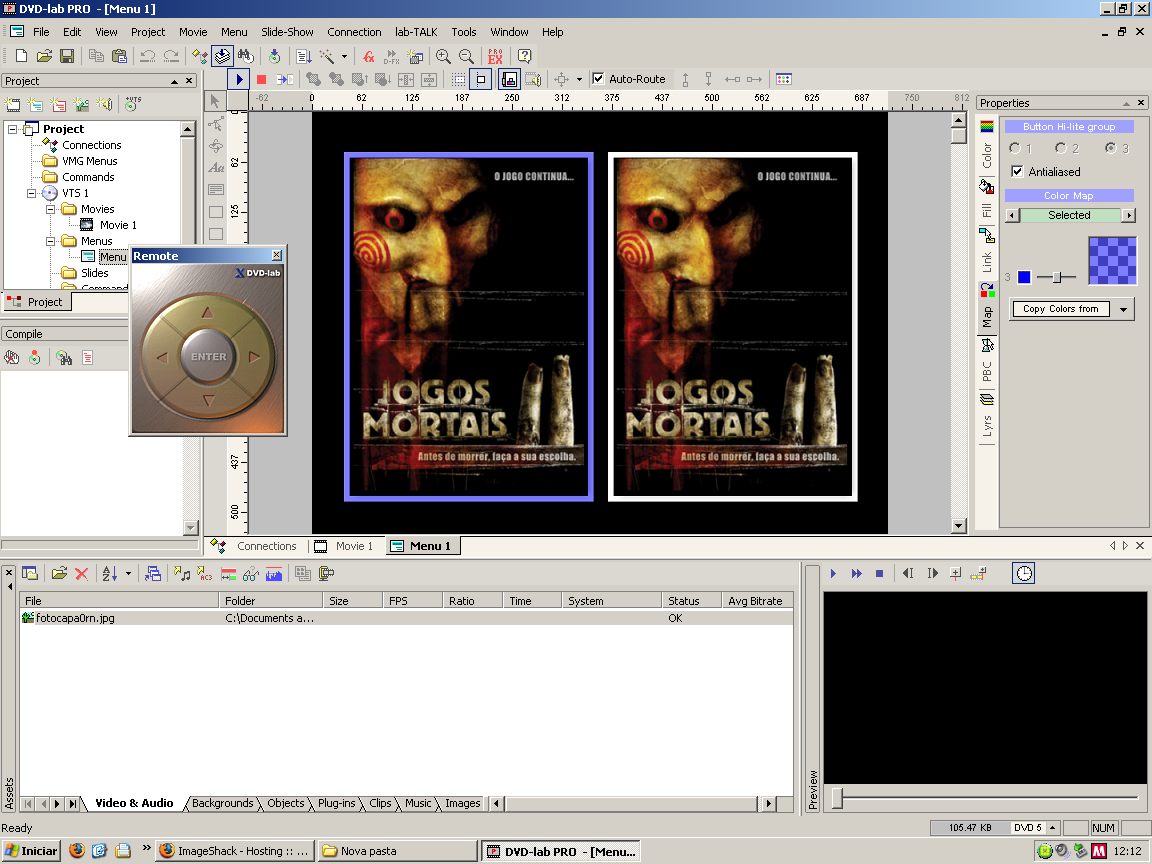1152x864 pixels.
Task: Open a project with the folder icon
Action: click(44, 56)
